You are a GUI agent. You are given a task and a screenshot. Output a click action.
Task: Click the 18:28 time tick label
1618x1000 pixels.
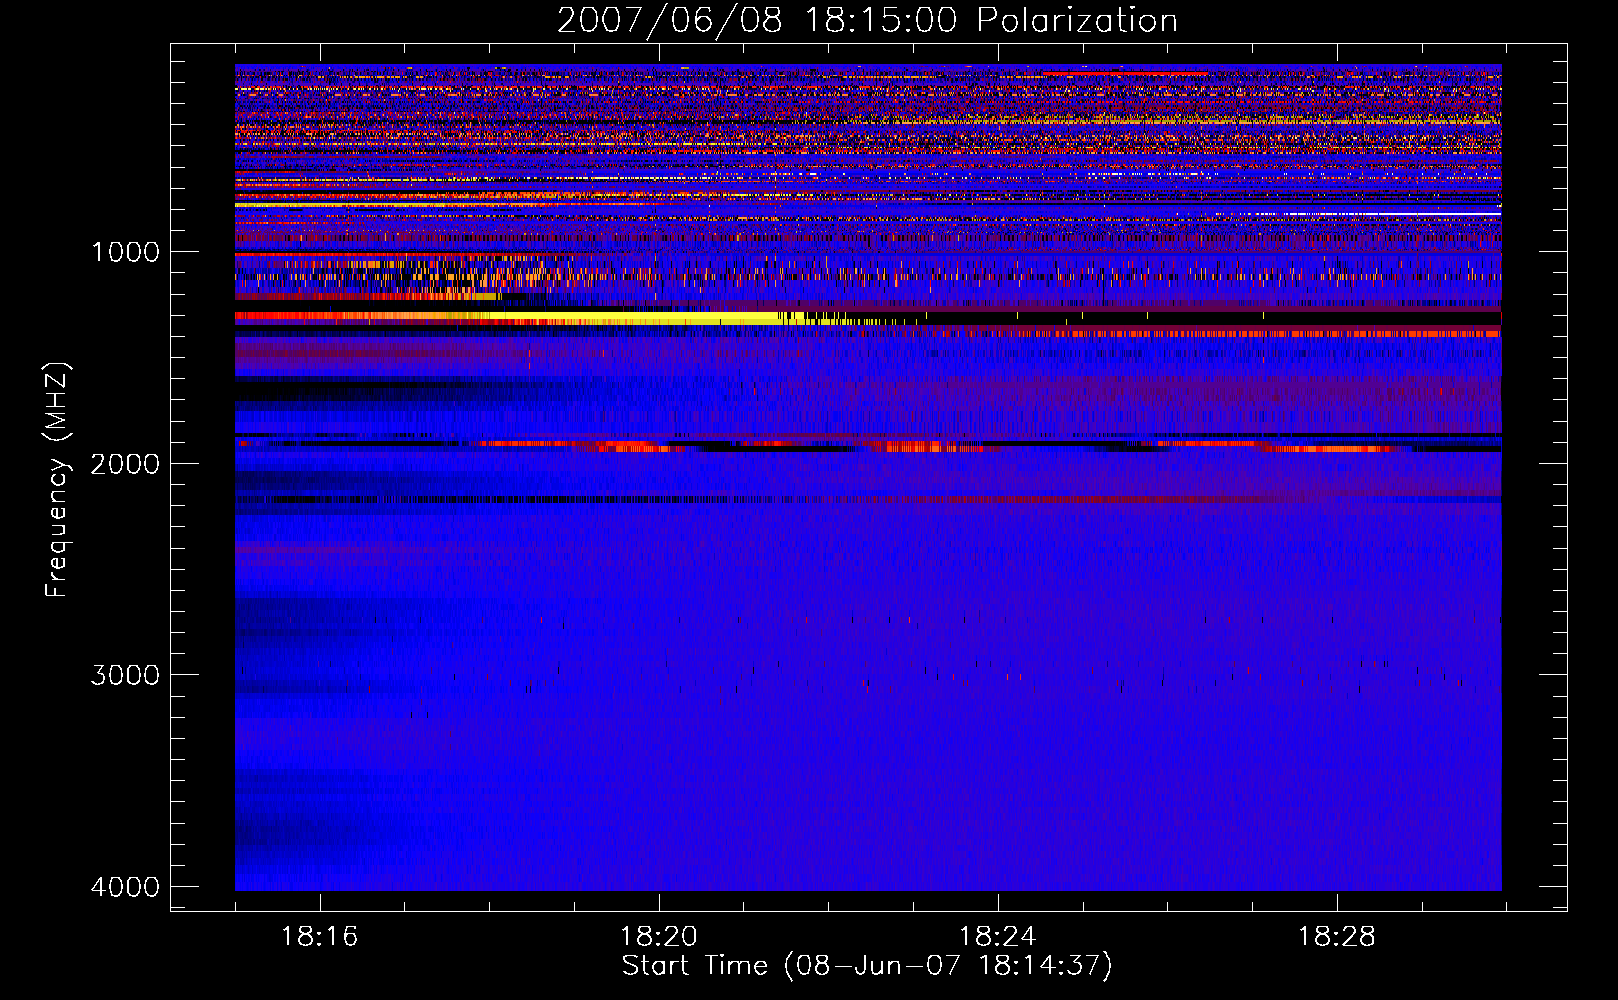click(x=1336, y=937)
